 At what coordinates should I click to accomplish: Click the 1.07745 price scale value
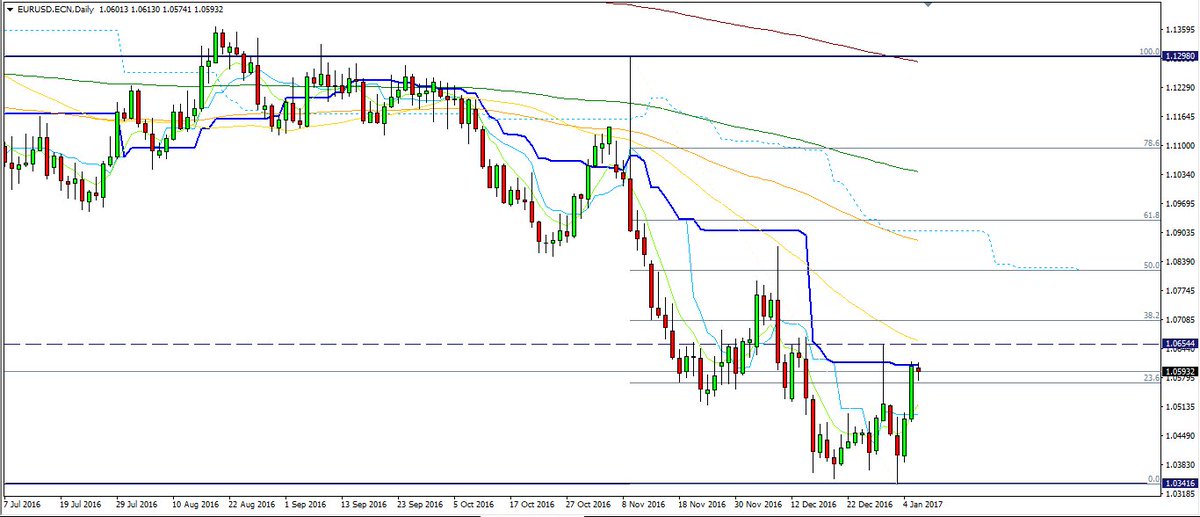pyautogui.click(x=1180, y=290)
